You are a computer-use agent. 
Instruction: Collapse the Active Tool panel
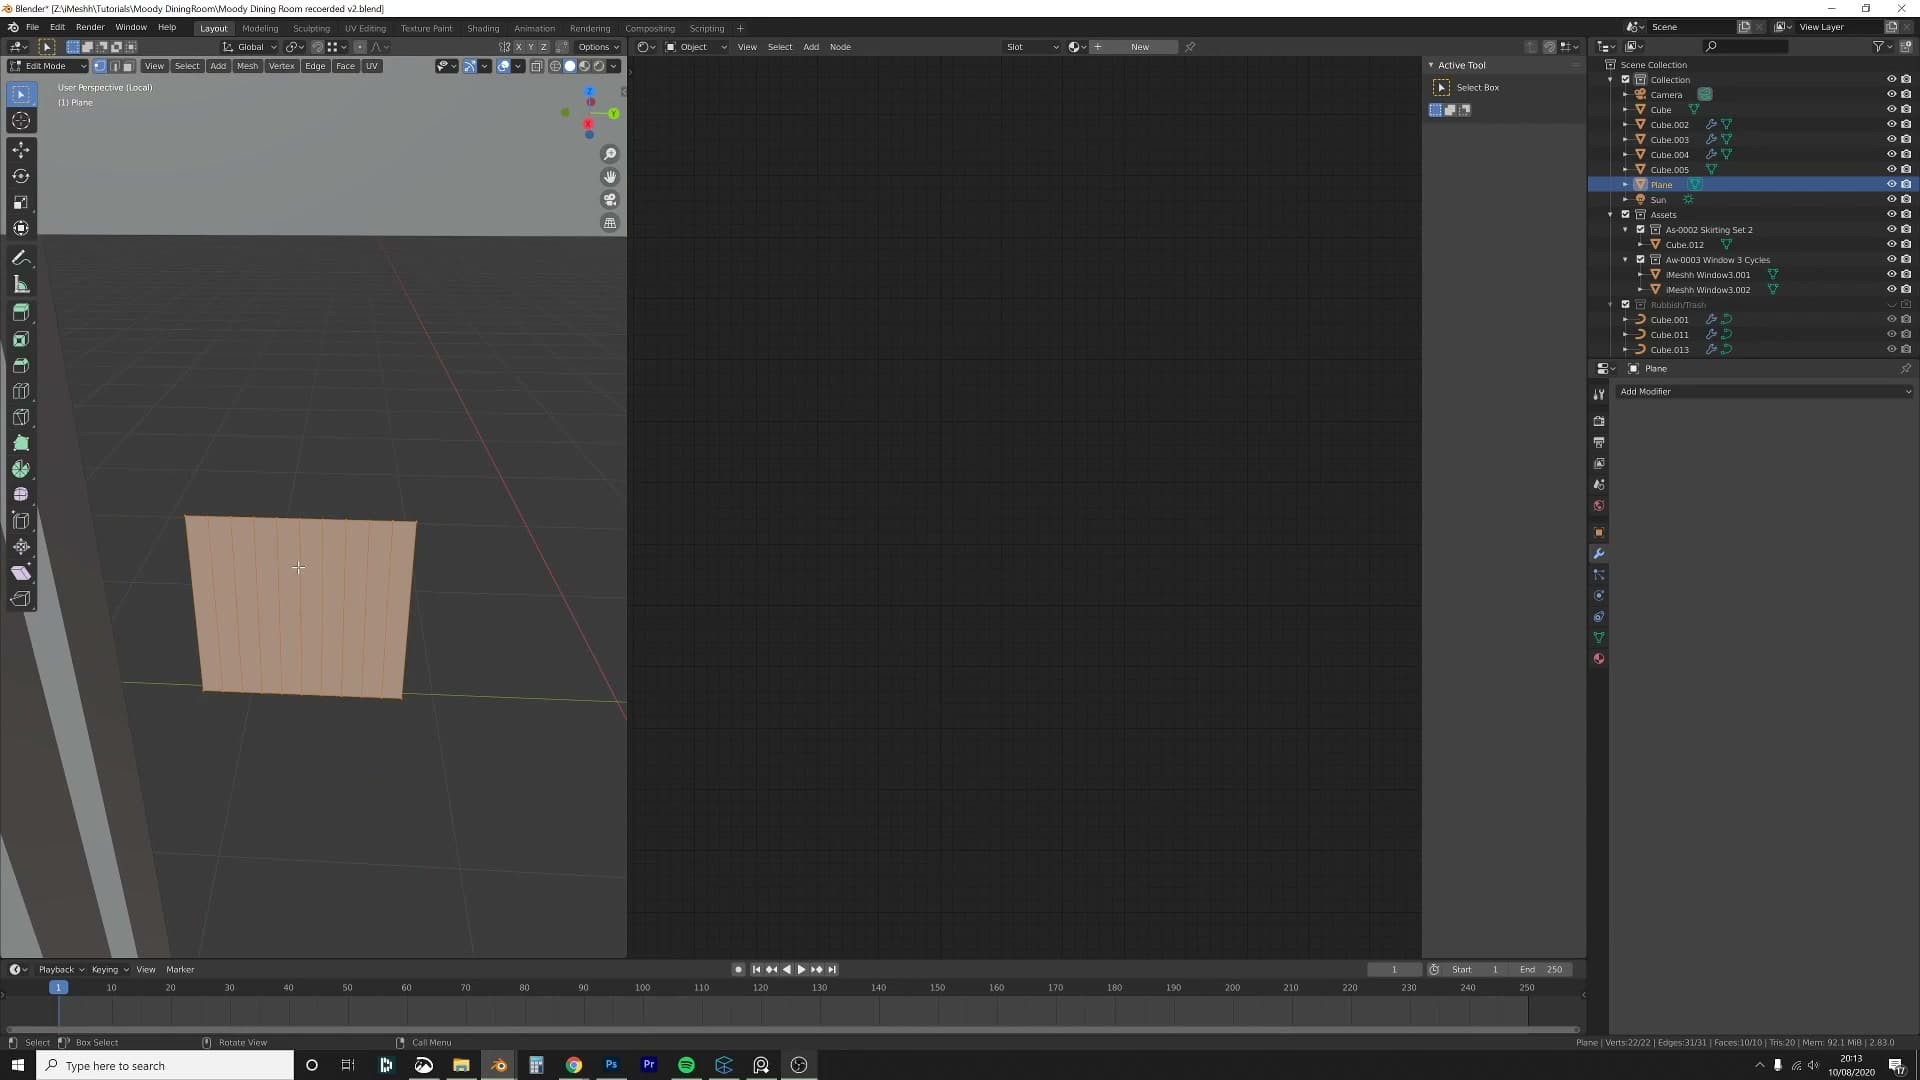1431,65
